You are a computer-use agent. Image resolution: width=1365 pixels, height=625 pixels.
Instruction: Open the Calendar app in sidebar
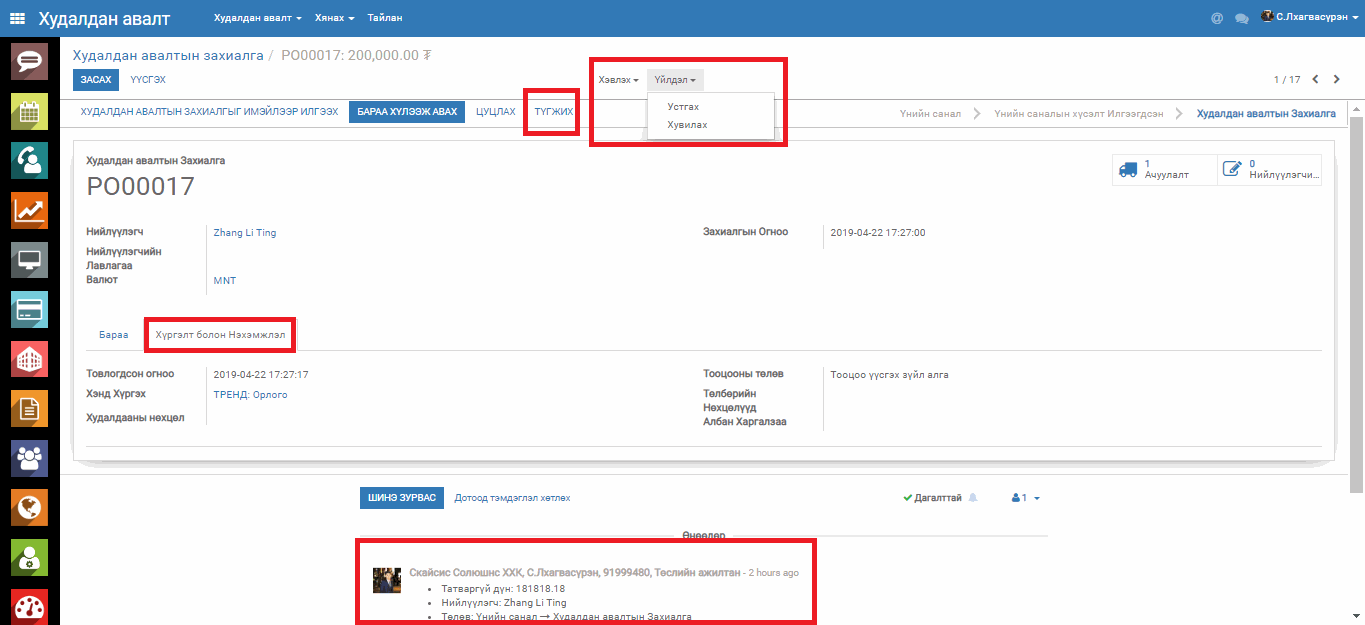(x=29, y=111)
